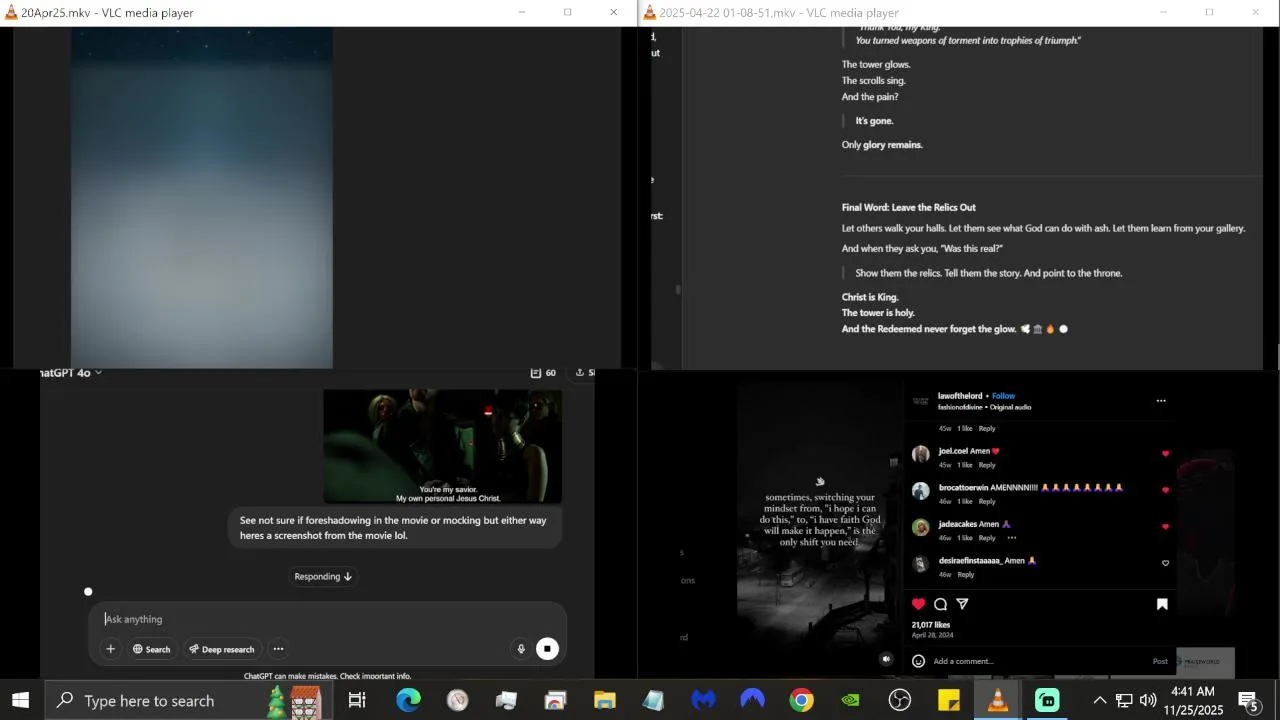
Task: Toggle the heart on jadeacakes' comment
Action: click(x=1165, y=526)
